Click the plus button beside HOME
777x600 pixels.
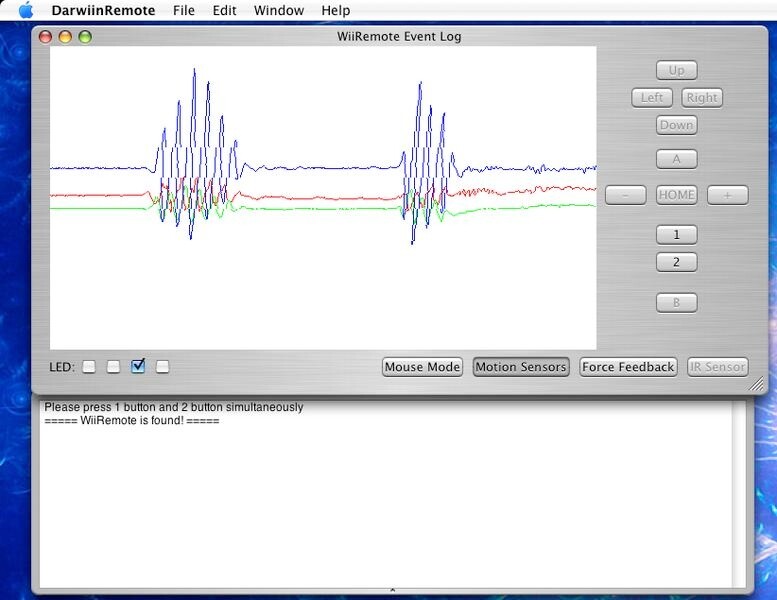coord(727,195)
